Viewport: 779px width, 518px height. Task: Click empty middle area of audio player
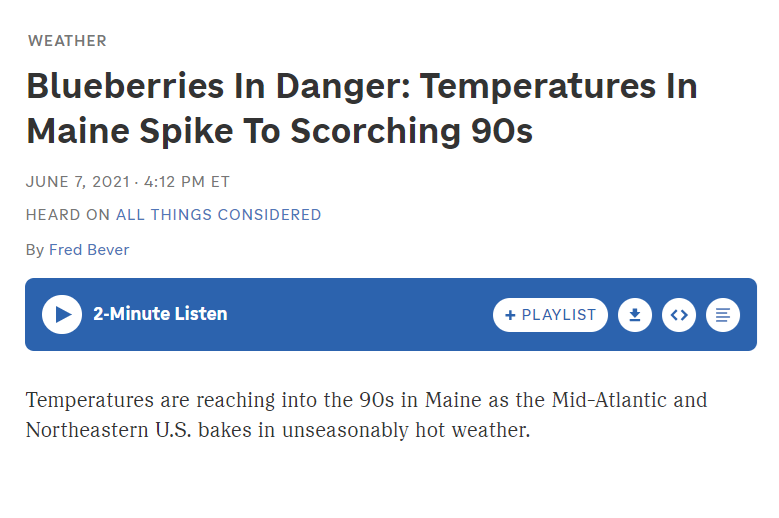360,315
